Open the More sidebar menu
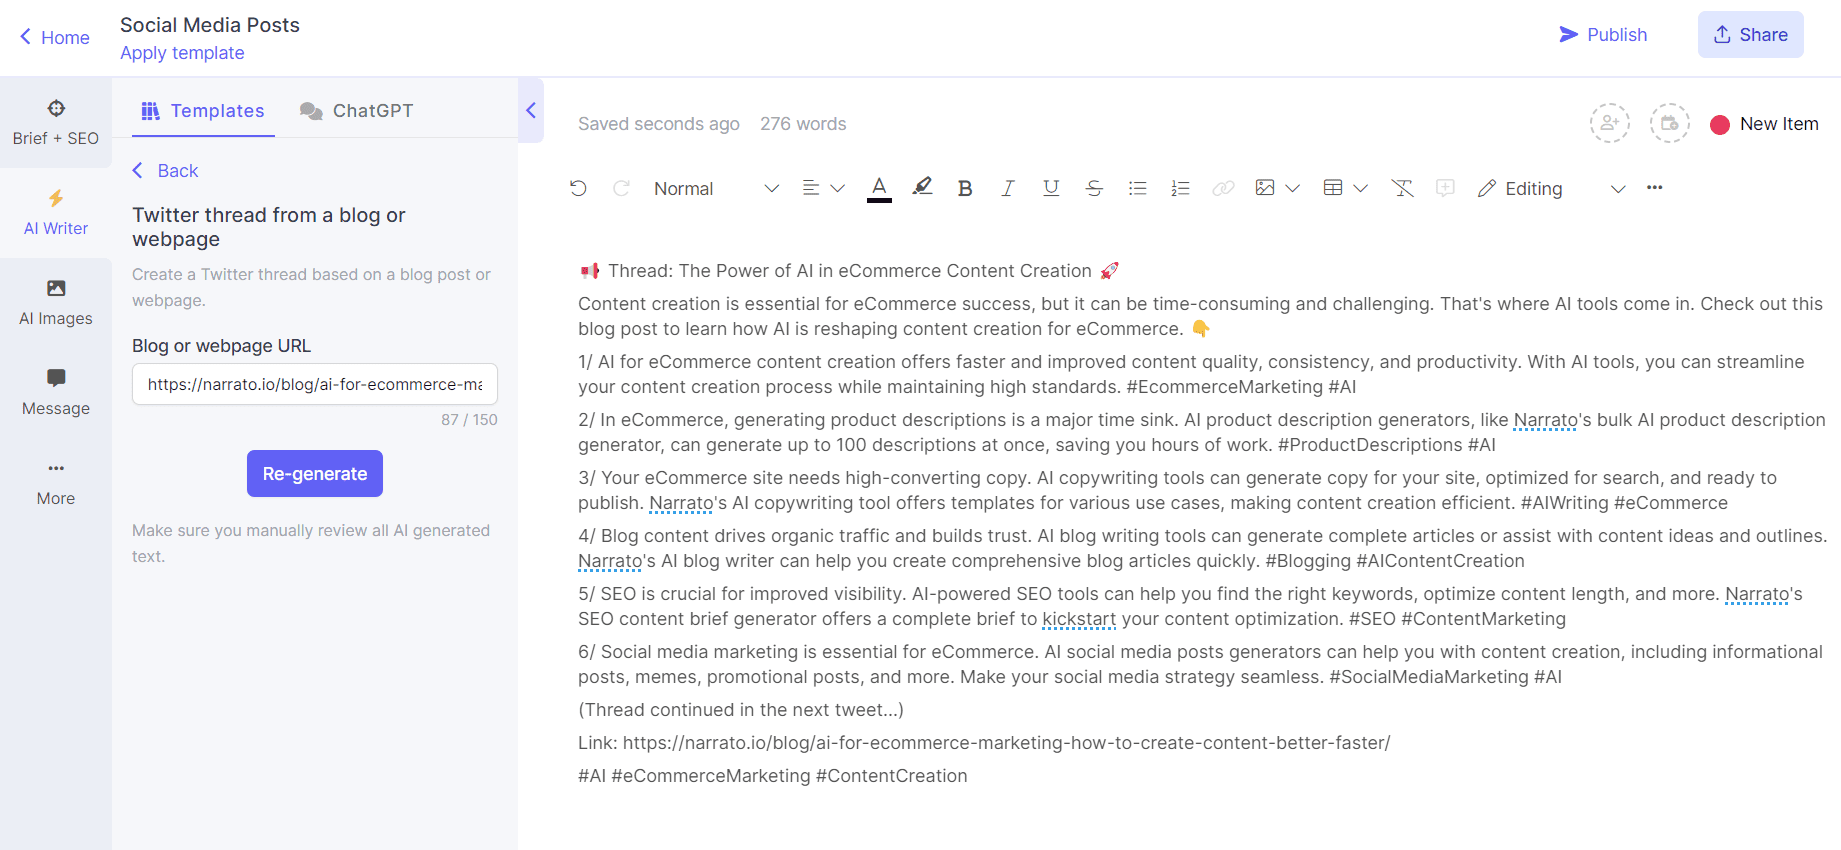Image resolution: width=1841 pixels, height=850 pixels. tap(56, 482)
